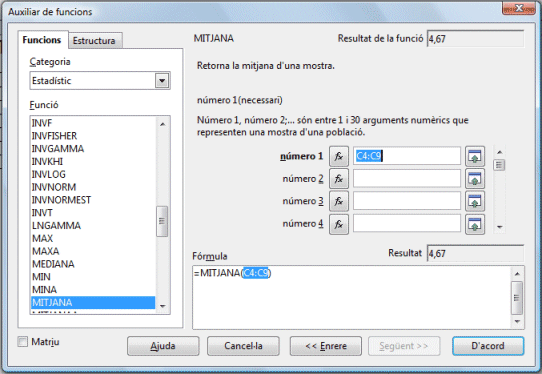Open function wizard for número 2
Image resolution: width=542 pixels, height=374 pixels.
click(339, 179)
